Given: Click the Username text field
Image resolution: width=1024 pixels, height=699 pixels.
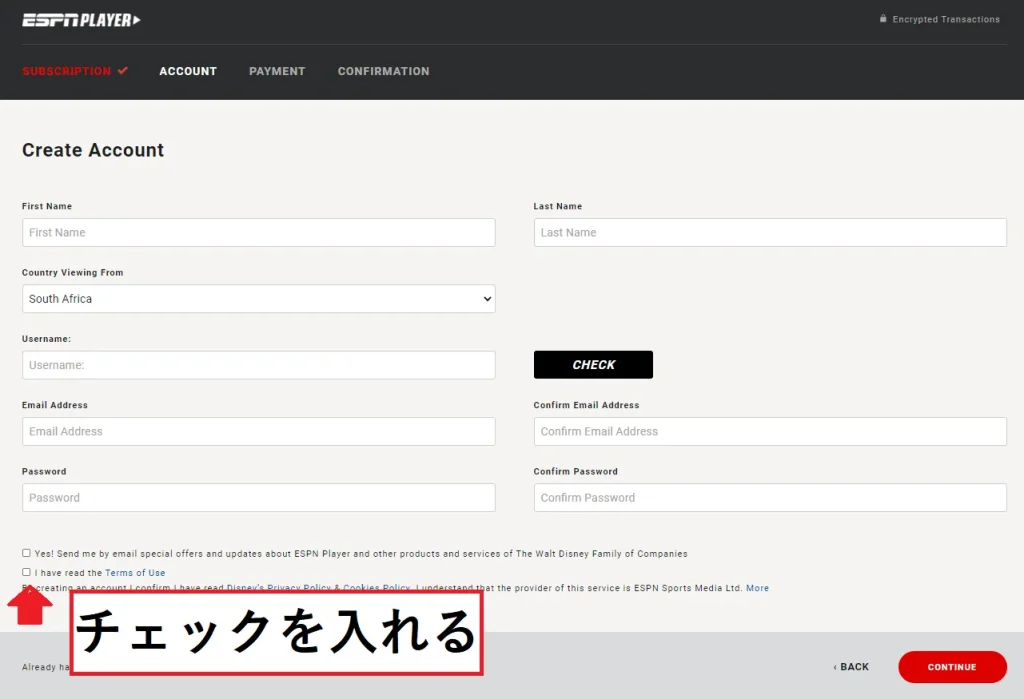Looking at the screenshot, I should (x=259, y=365).
